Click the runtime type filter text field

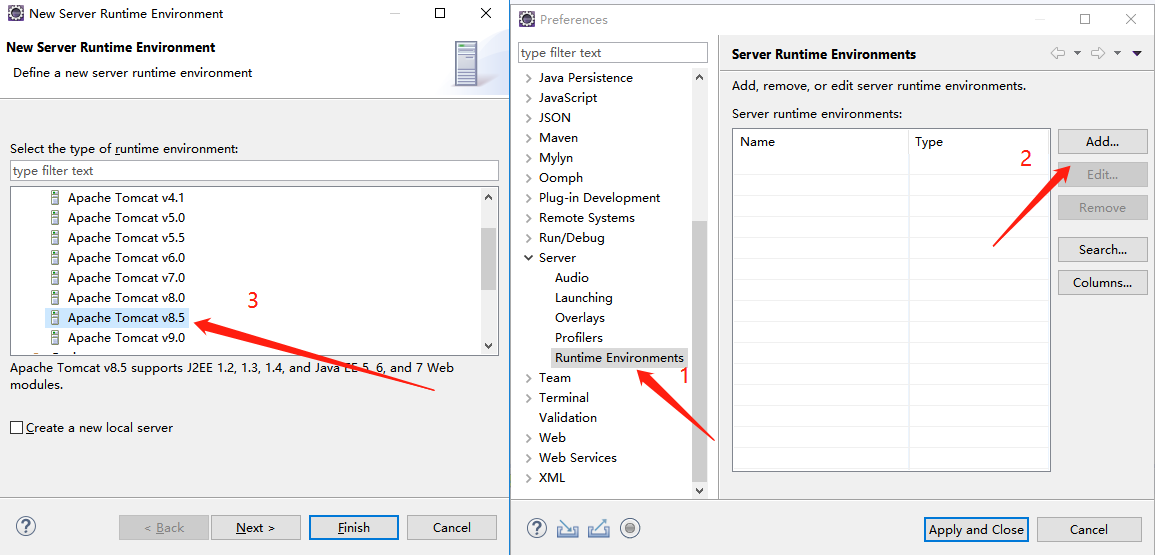[x=254, y=171]
